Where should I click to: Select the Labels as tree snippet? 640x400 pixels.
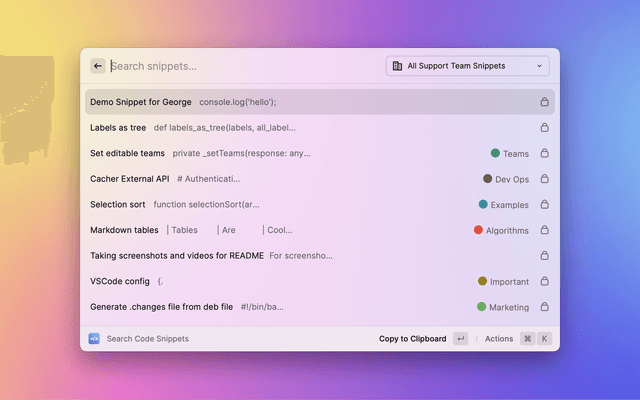tap(117, 127)
